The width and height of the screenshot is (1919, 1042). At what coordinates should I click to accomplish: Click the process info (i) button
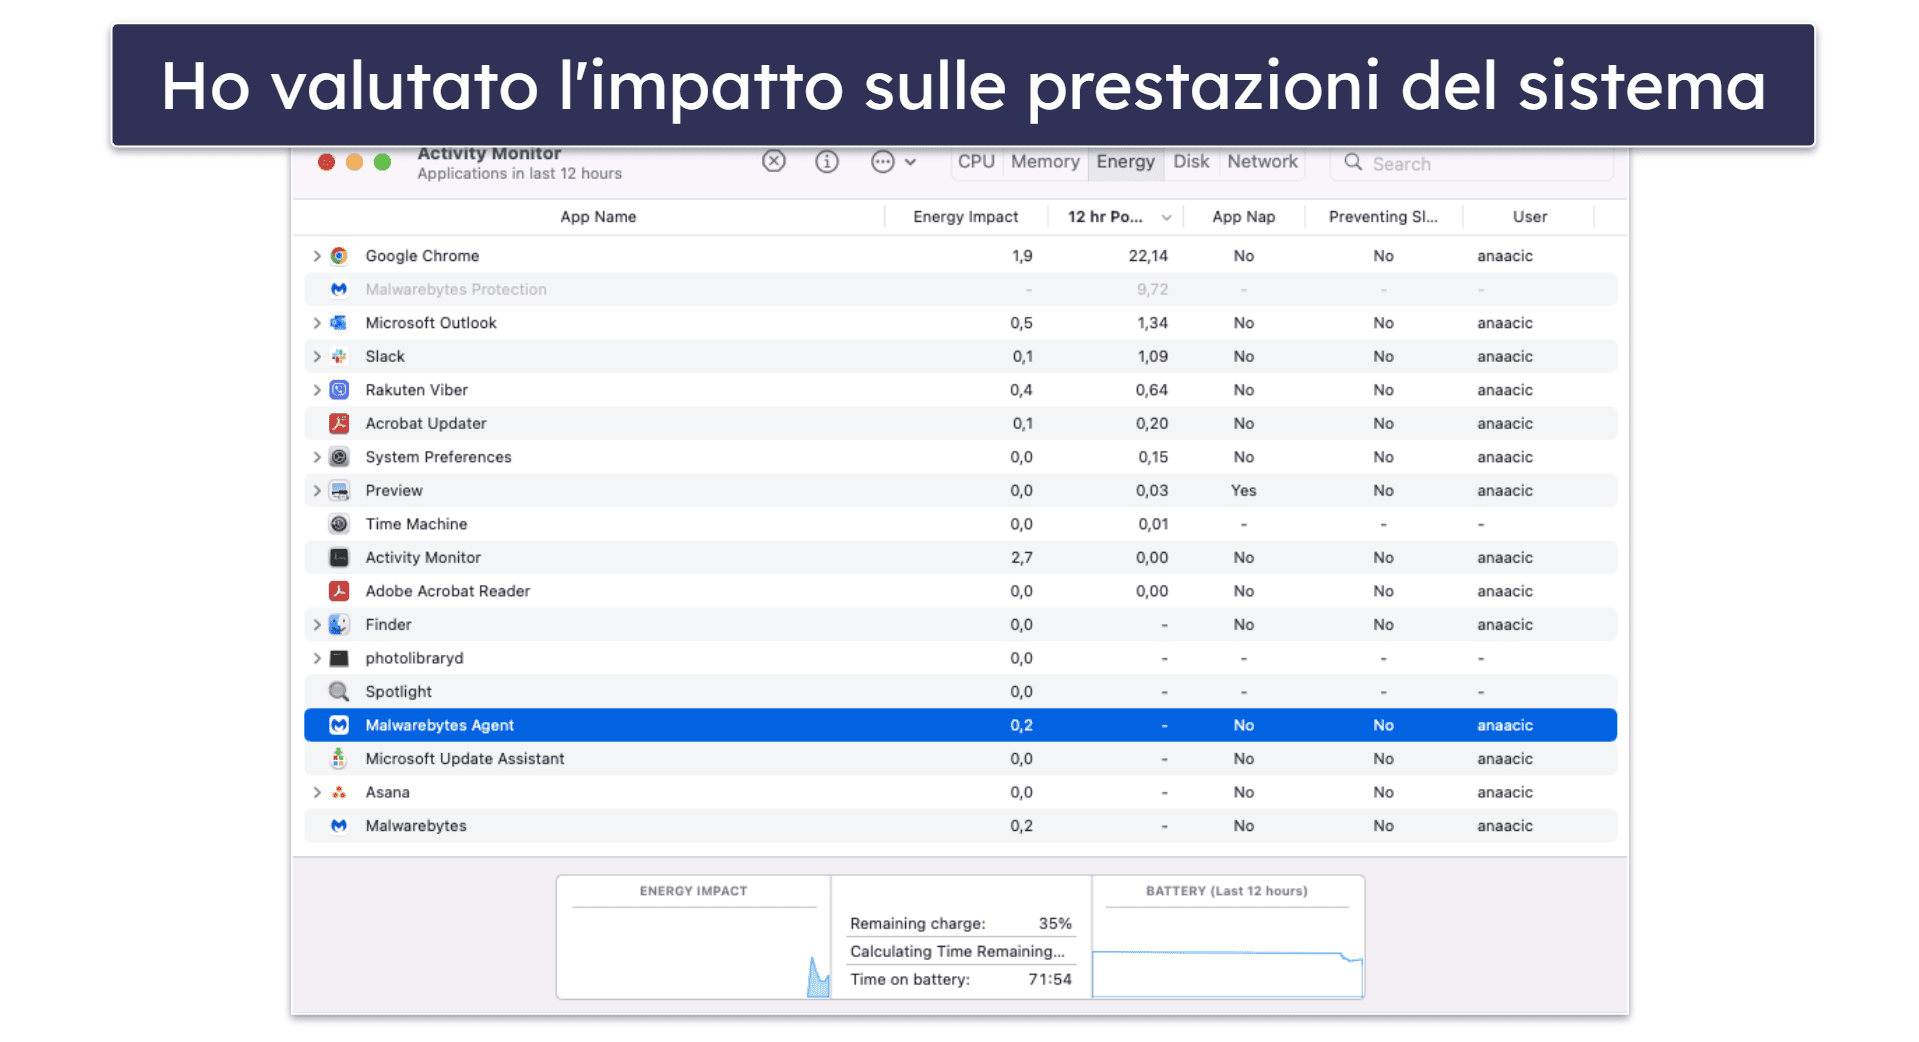[x=827, y=161]
